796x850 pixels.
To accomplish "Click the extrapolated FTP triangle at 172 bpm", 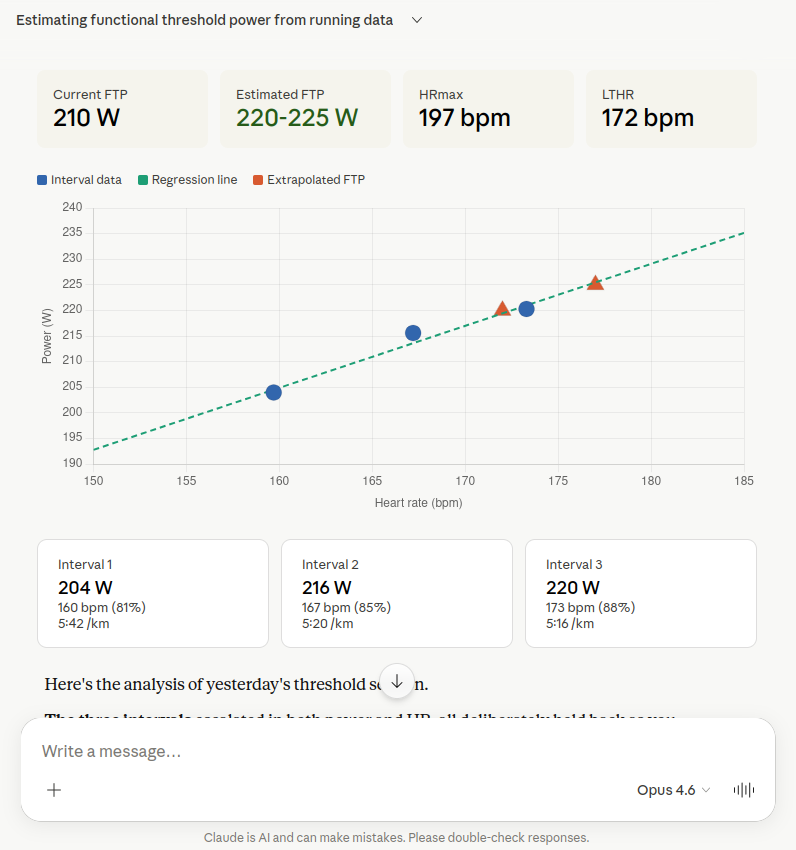I will pyautogui.click(x=502, y=309).
